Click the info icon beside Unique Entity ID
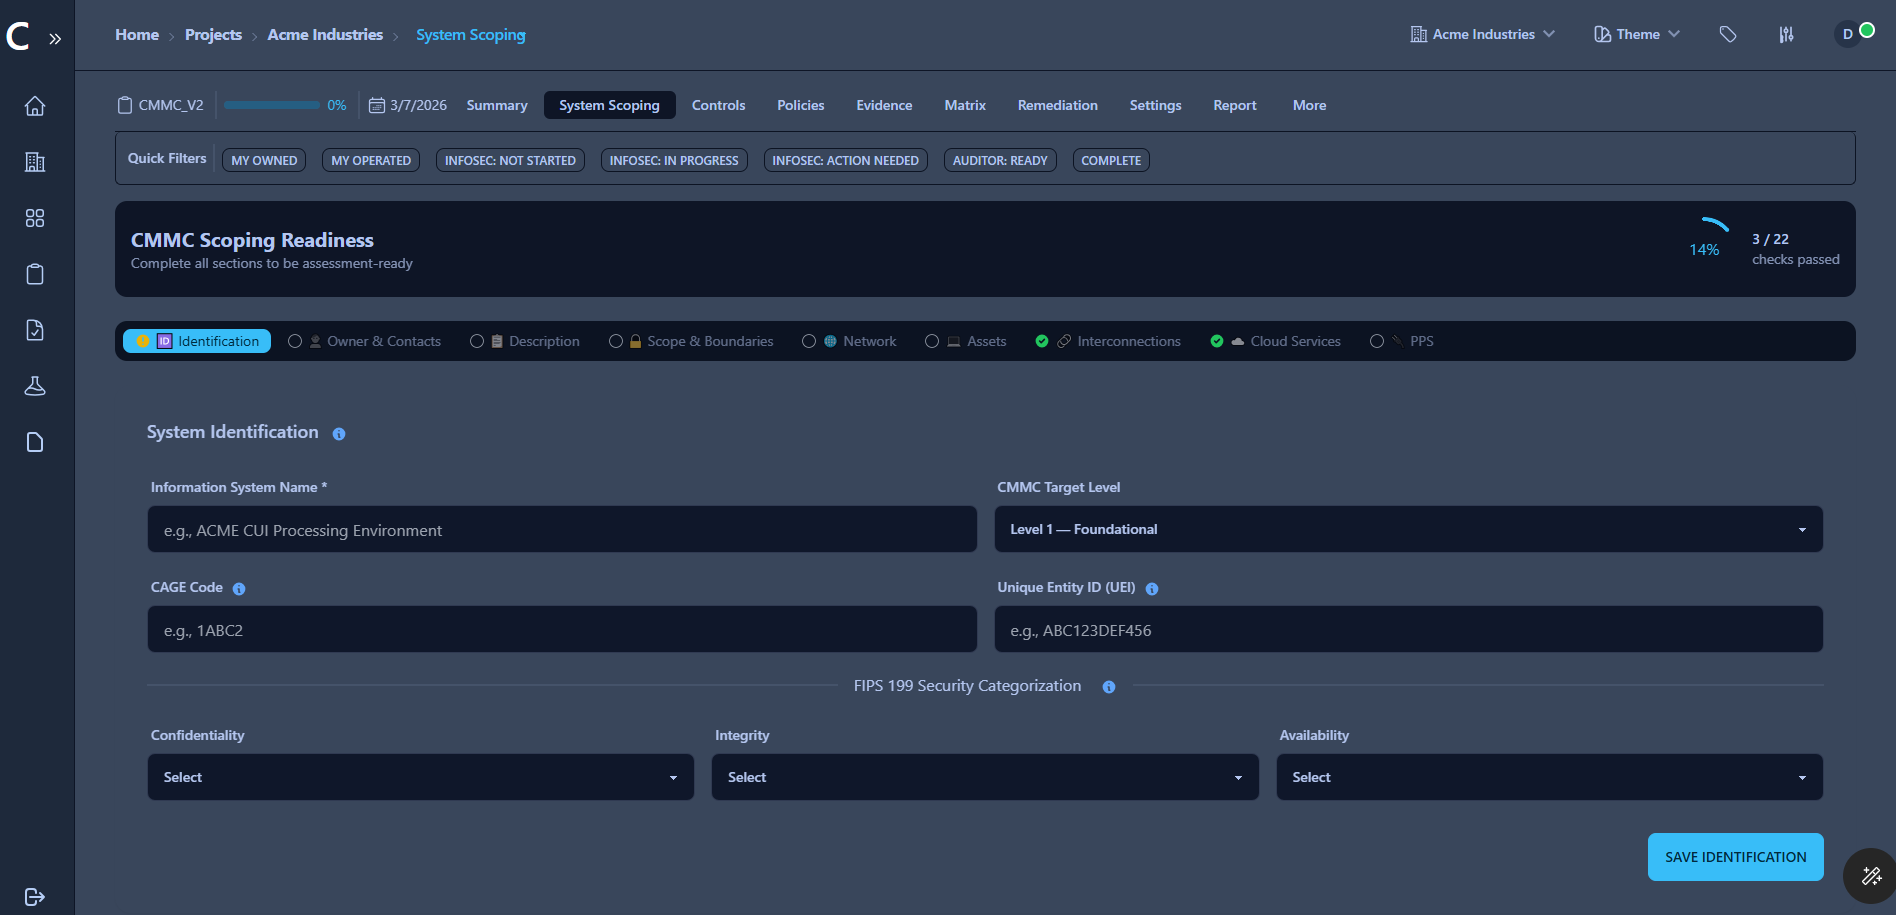 pyautogui.click(x=1152, y=589)
